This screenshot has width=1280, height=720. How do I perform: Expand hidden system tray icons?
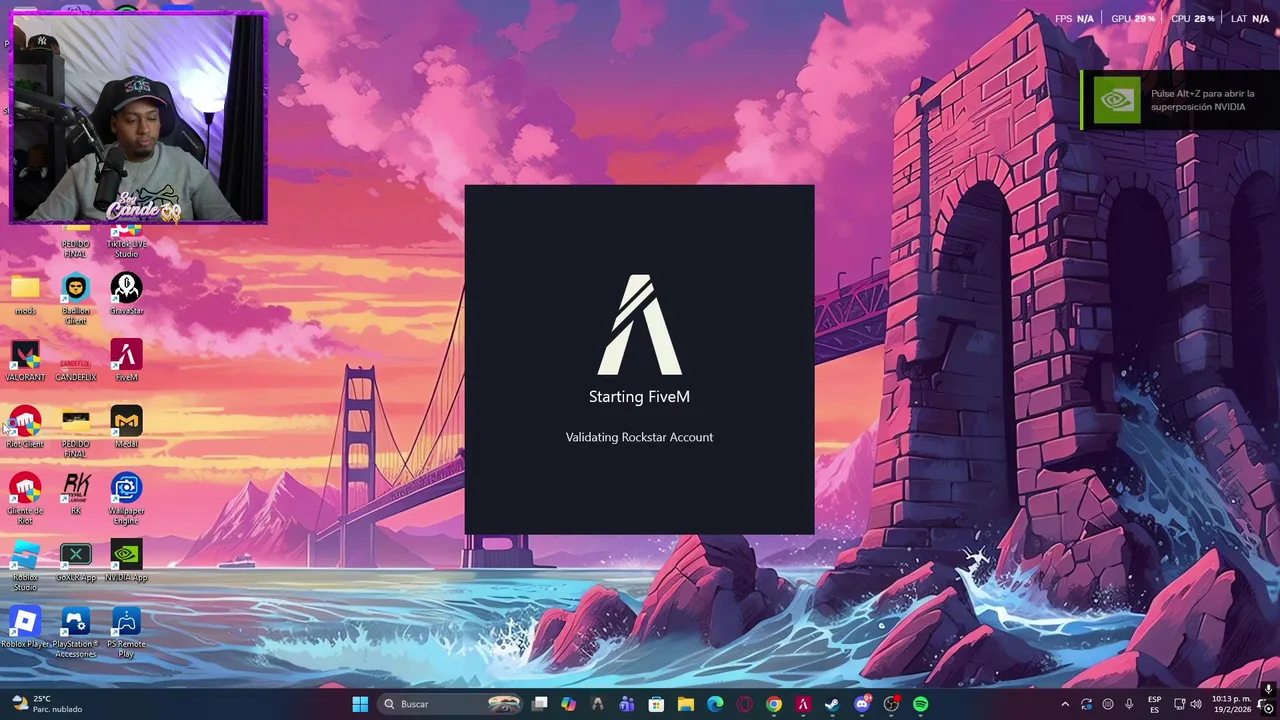click(x=1064, y=704)
